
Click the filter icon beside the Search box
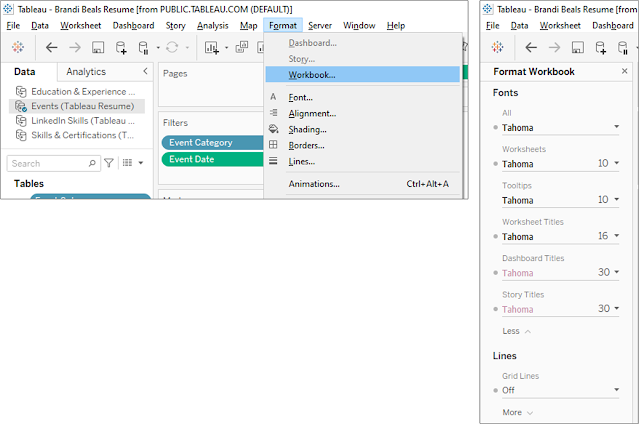[108, 163]
